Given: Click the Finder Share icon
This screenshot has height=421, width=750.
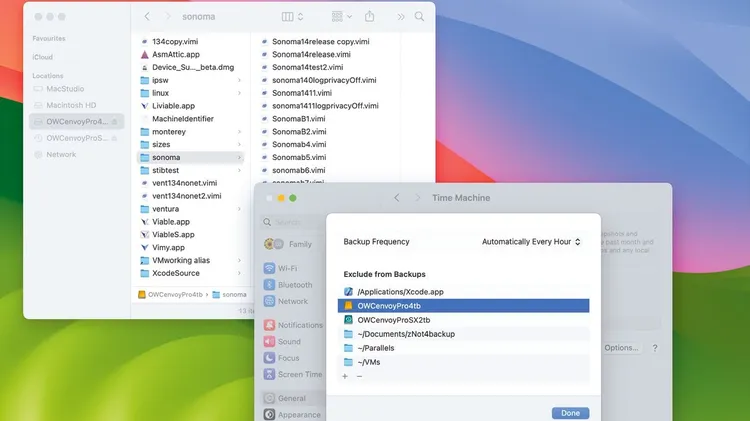Looking at the screenshot, I should [x=369, y=16].
